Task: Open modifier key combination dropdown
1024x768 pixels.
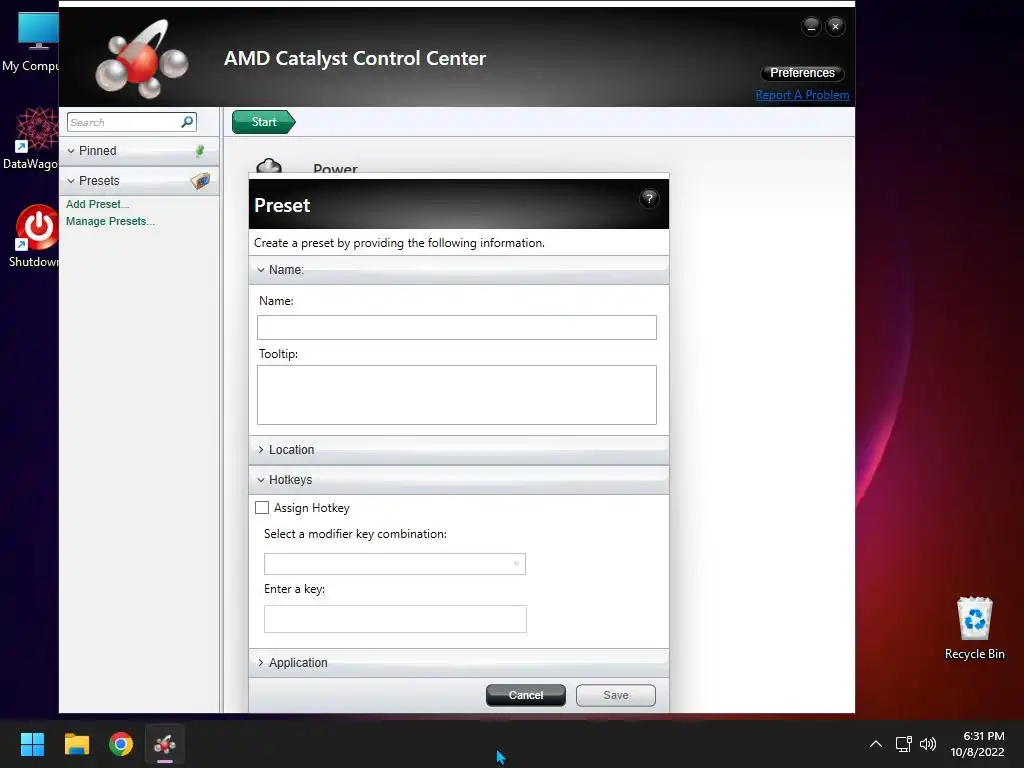Action: tap(394, 564)
